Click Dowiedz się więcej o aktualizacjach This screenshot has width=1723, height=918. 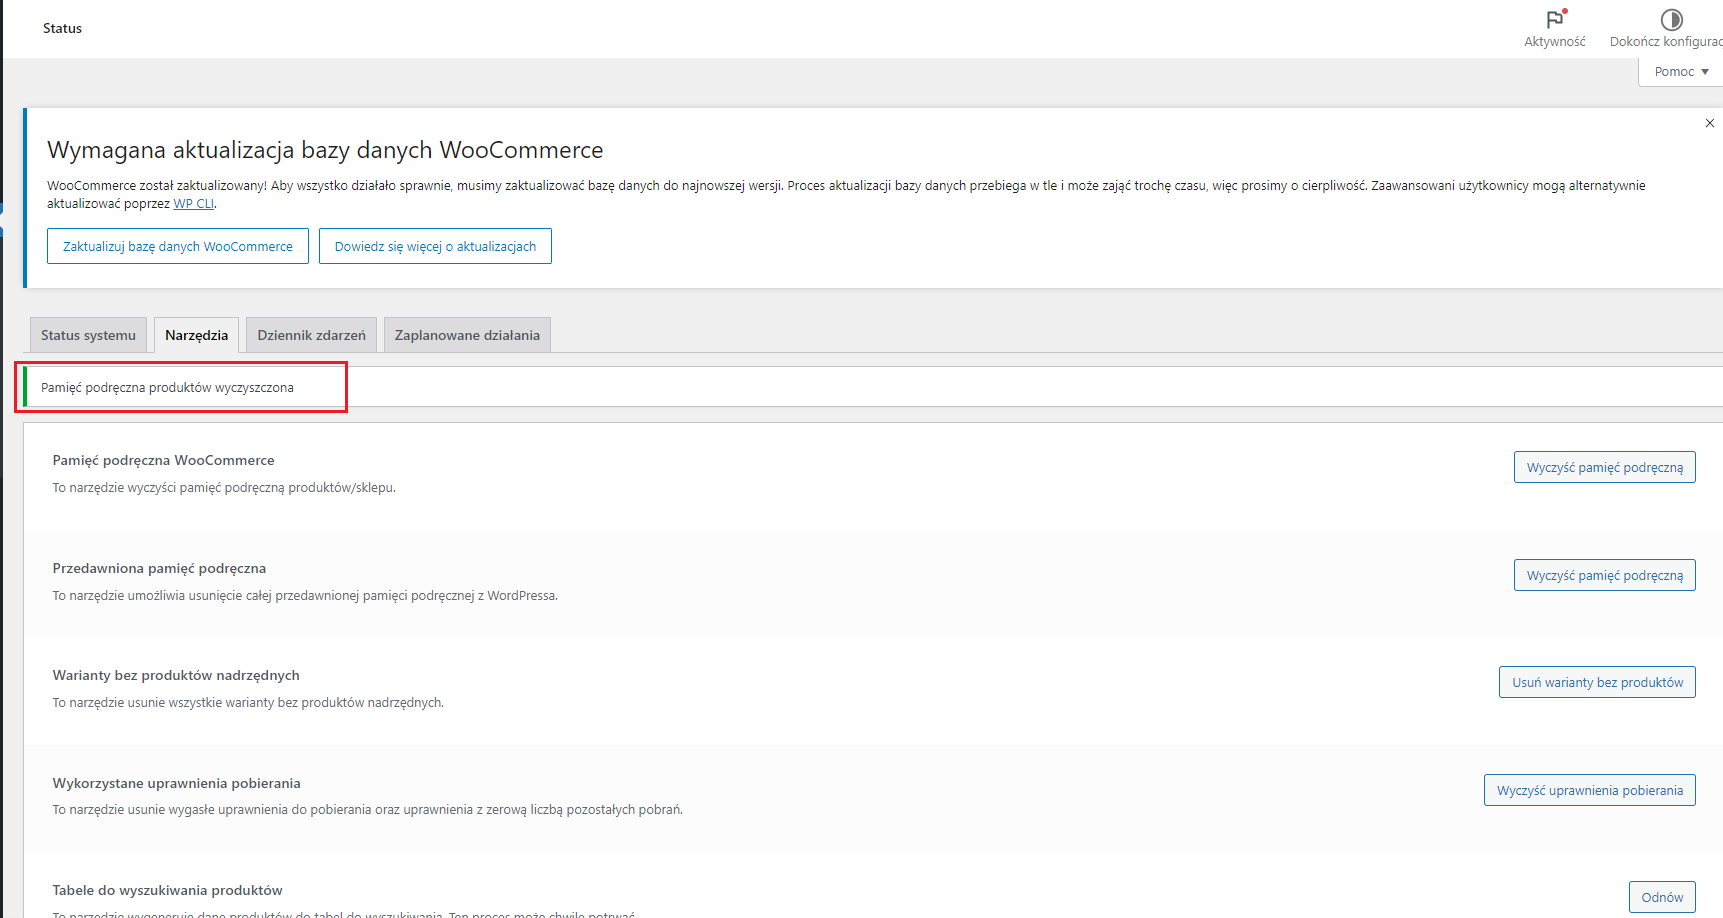435,246
